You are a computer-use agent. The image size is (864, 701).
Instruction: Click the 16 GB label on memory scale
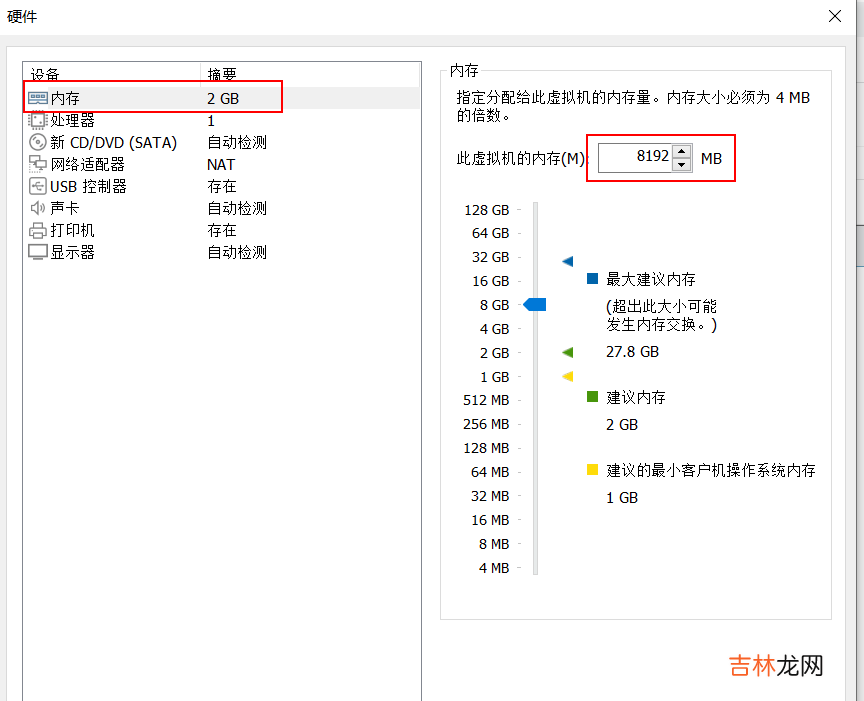[490, 281]
